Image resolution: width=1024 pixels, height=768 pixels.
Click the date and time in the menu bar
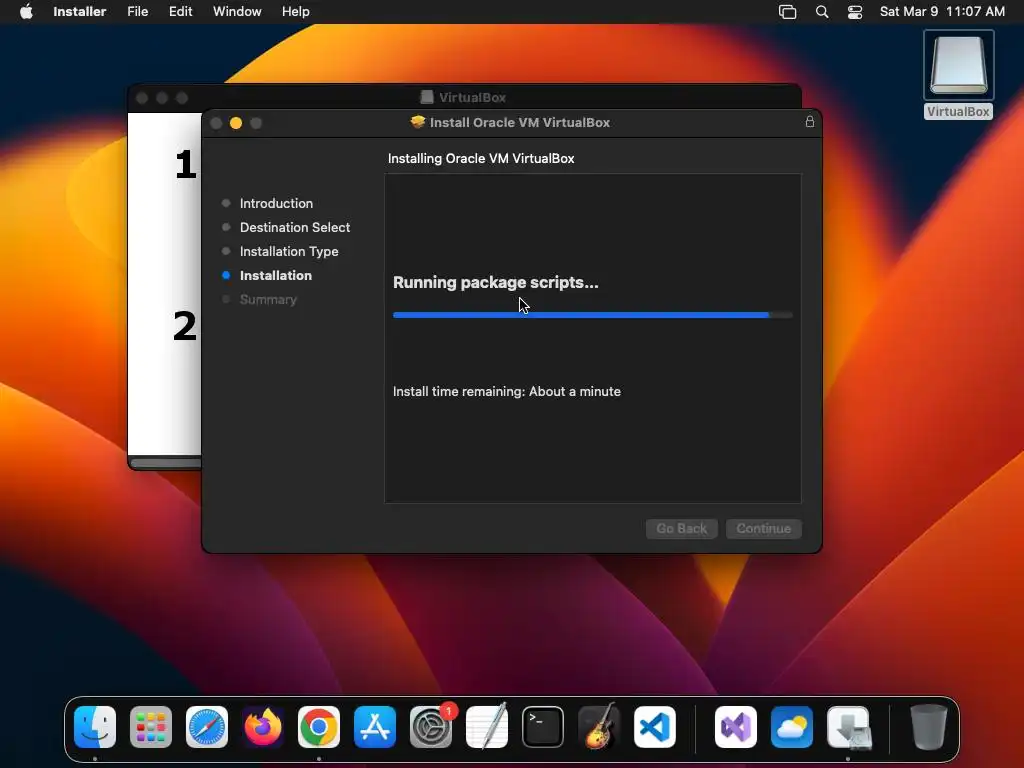click(942, 12)
